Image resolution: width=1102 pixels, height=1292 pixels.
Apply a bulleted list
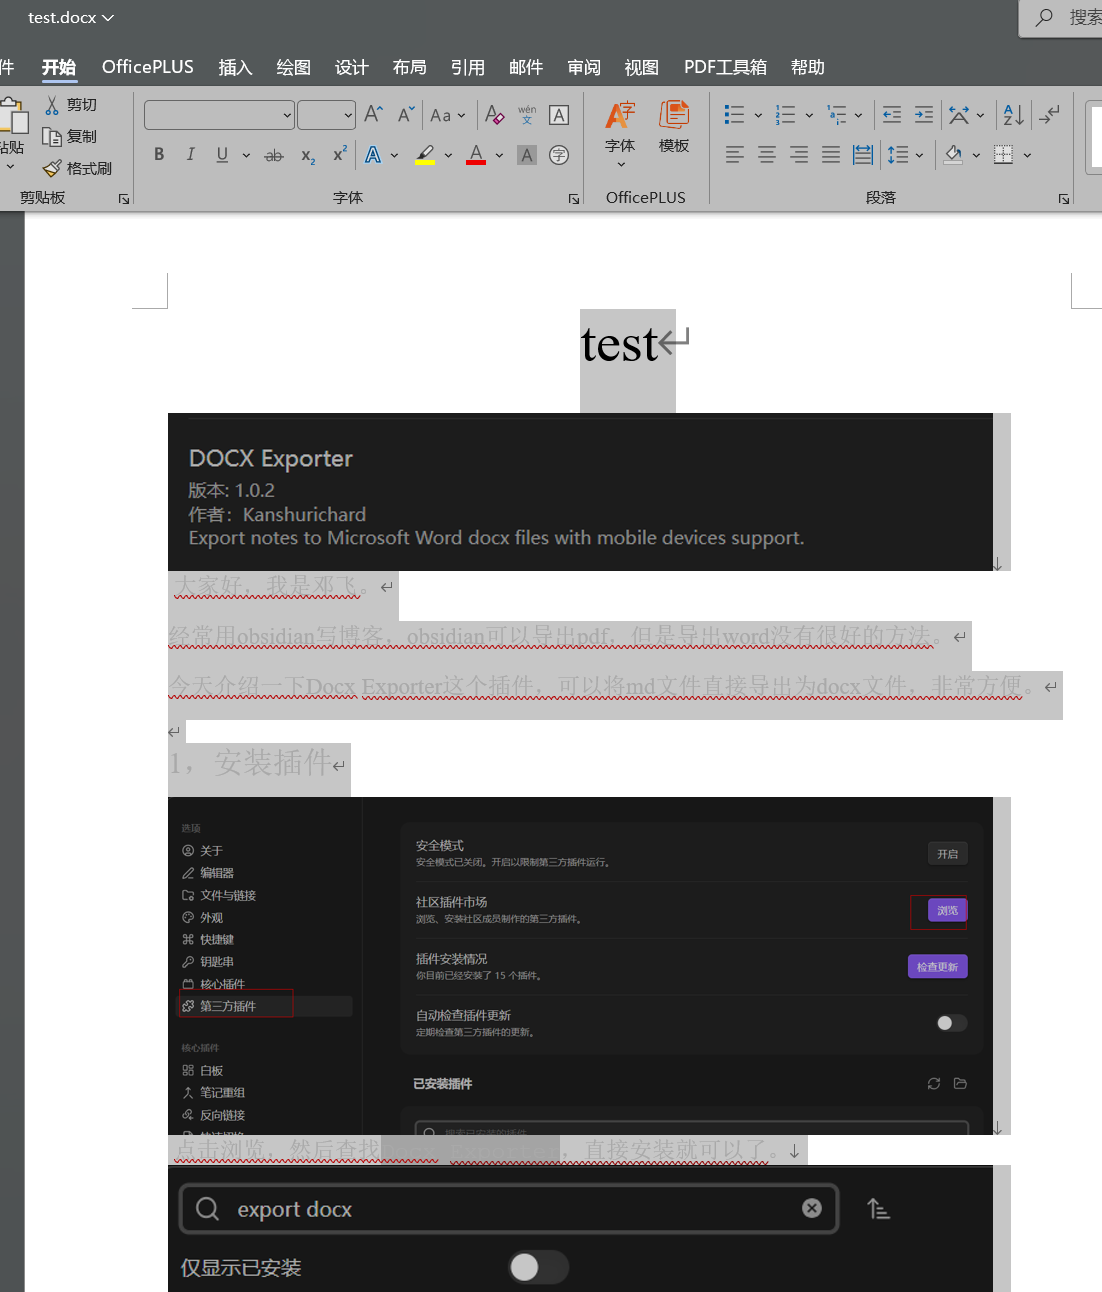734,115
